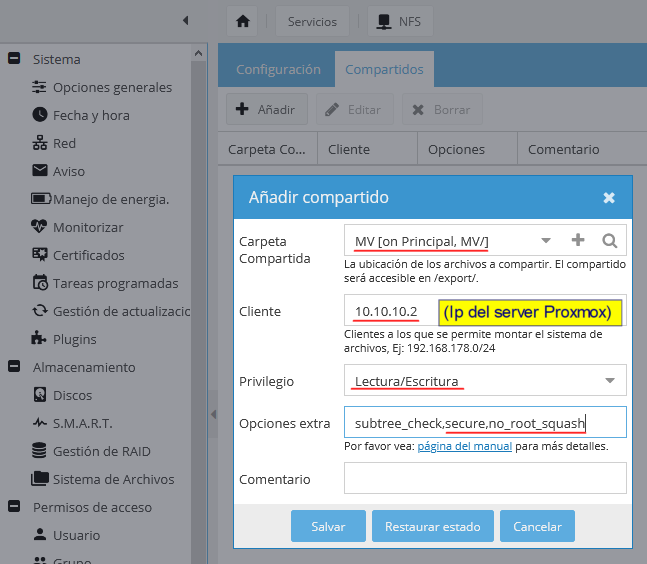
Task: Click the Añadir plus icon
Action: click(242, 109)
